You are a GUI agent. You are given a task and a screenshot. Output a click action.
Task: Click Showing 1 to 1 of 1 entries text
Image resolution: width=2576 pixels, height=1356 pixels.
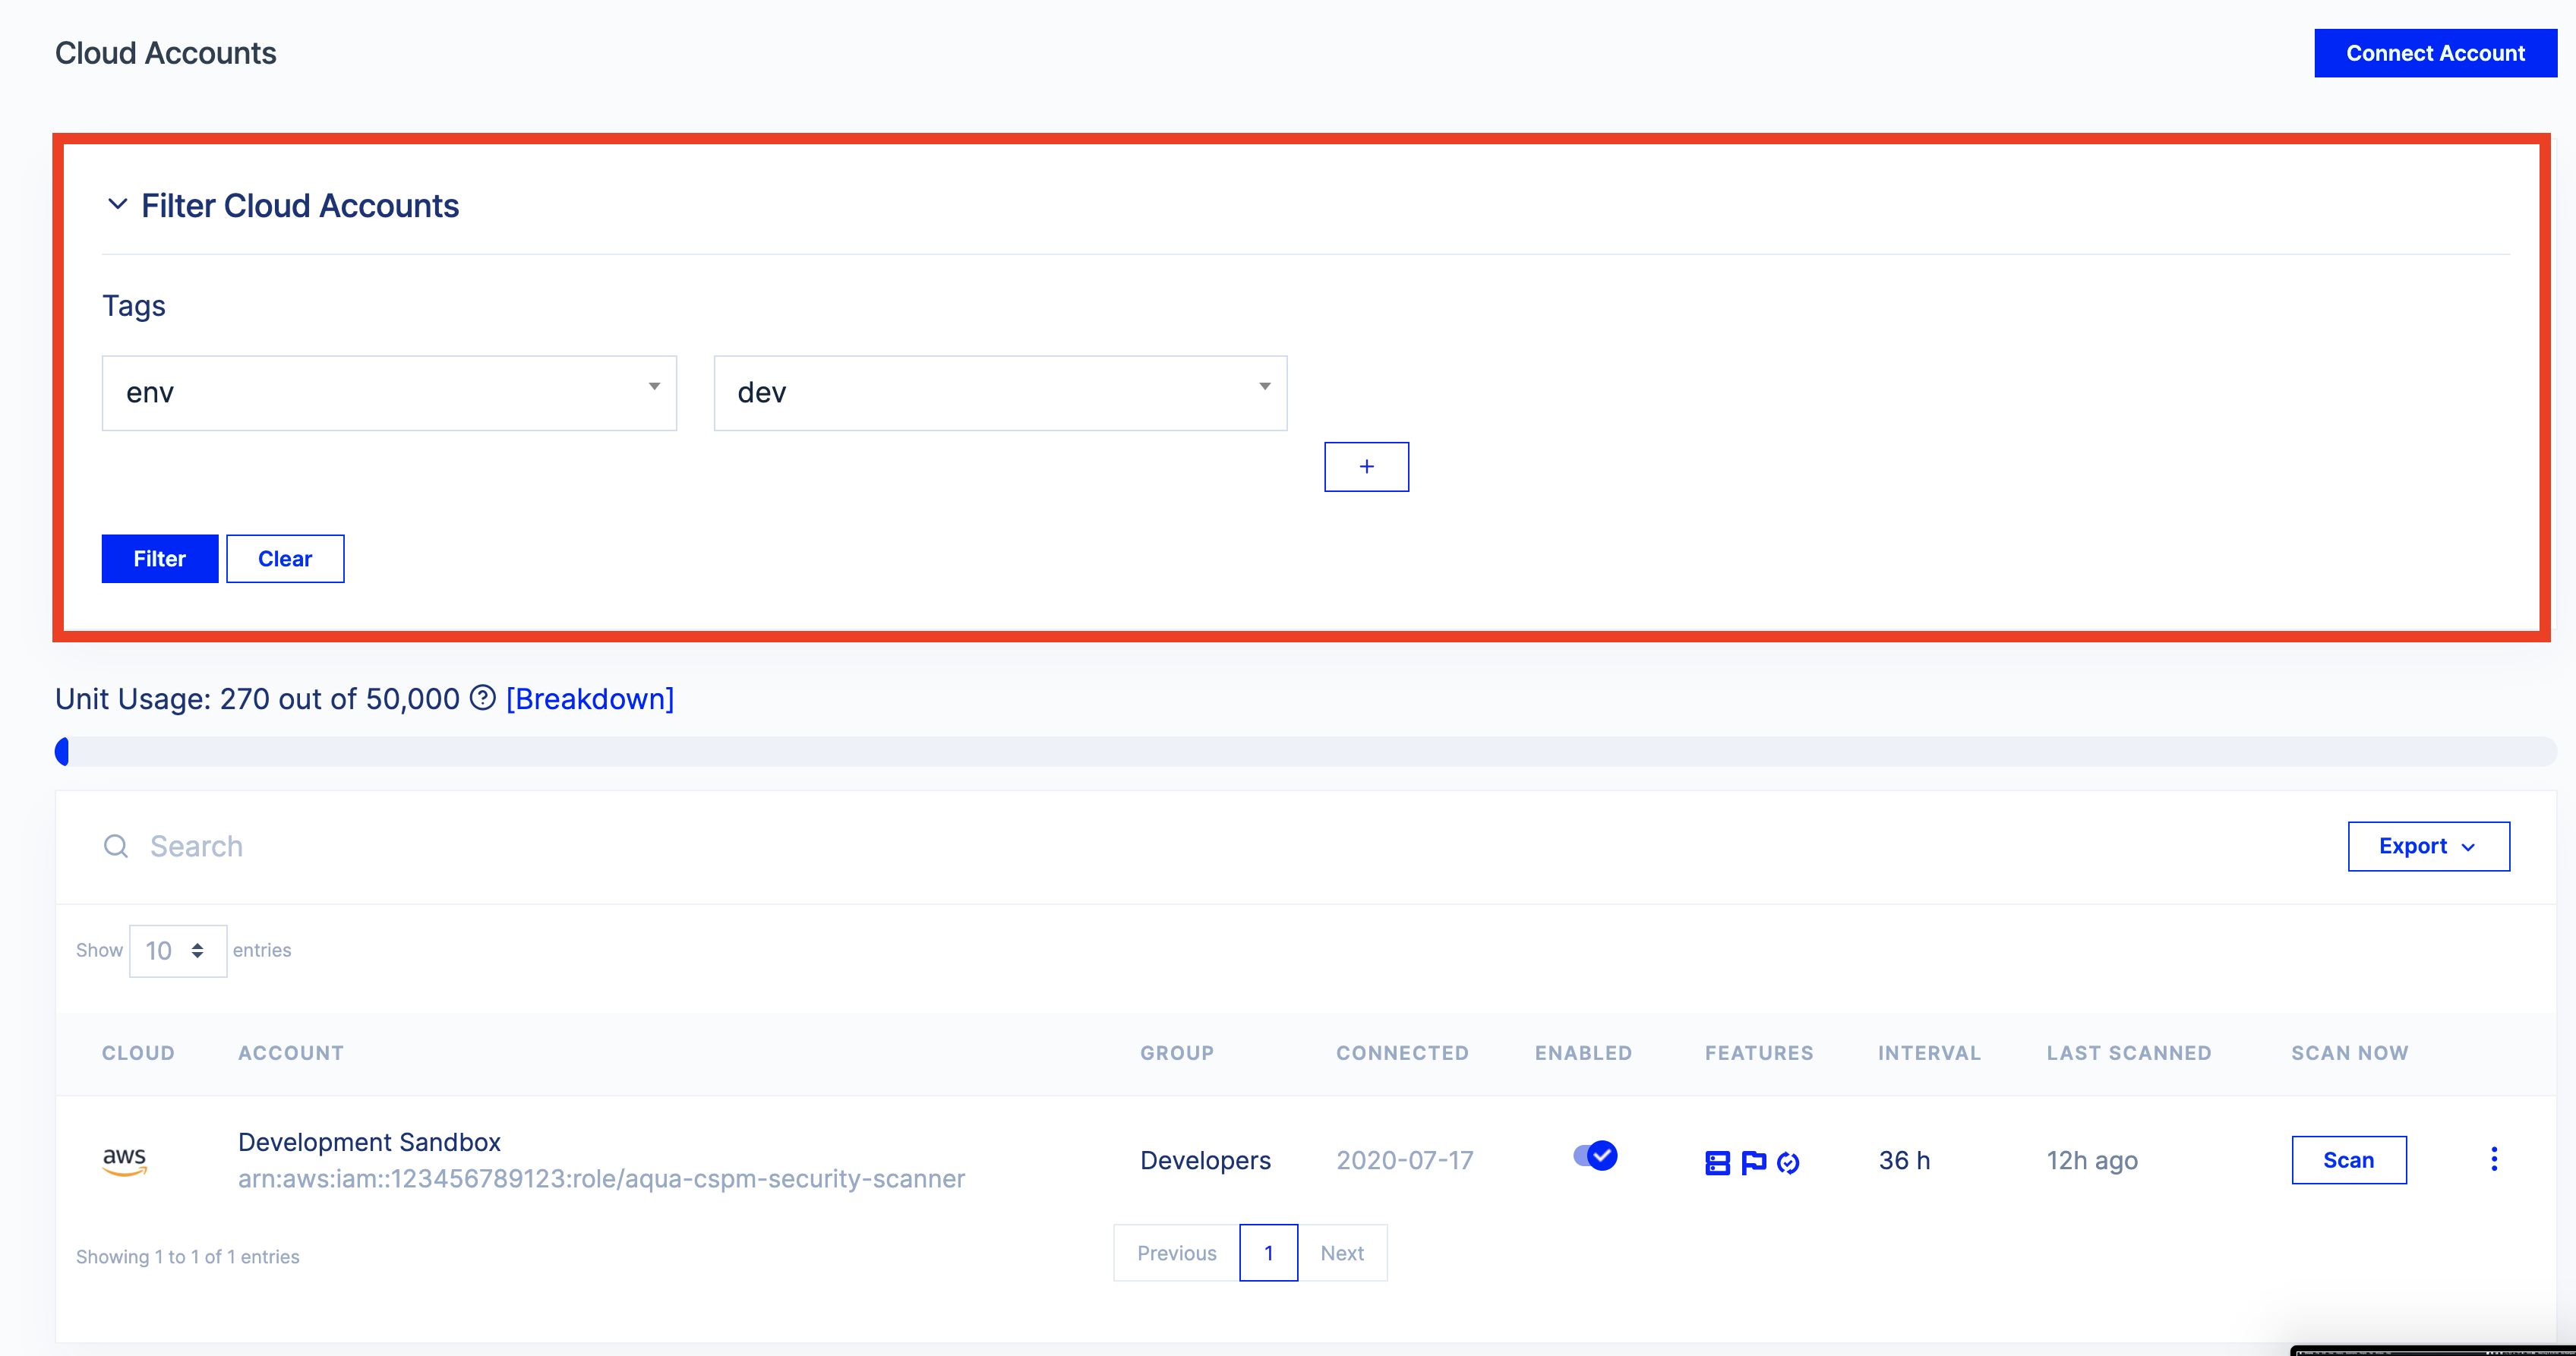[188, 1257]
